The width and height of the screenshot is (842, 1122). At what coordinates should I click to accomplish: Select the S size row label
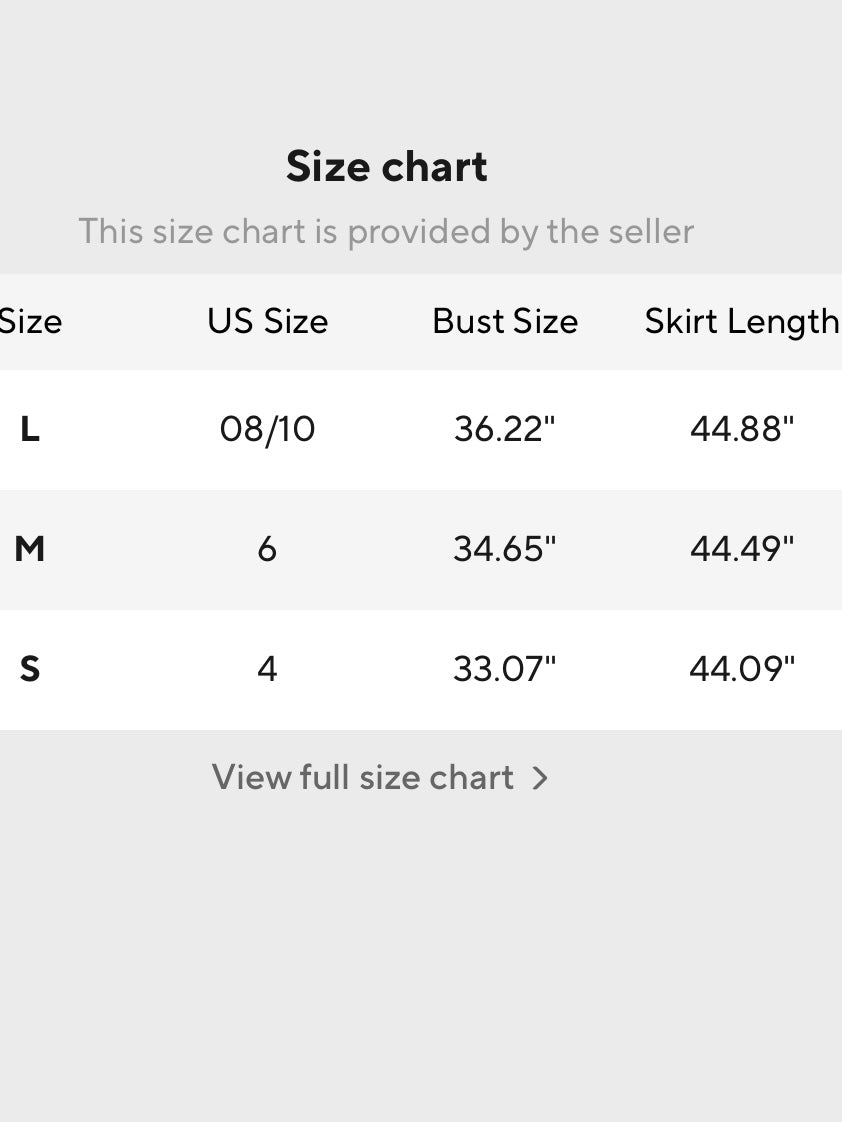pyautogui.click(x=30, y=668)
